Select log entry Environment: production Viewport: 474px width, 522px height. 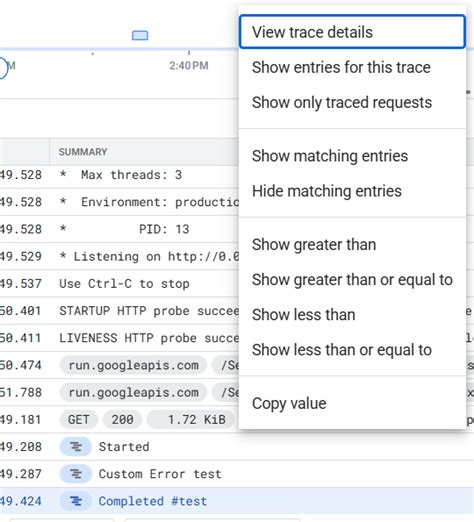(149, 202)
